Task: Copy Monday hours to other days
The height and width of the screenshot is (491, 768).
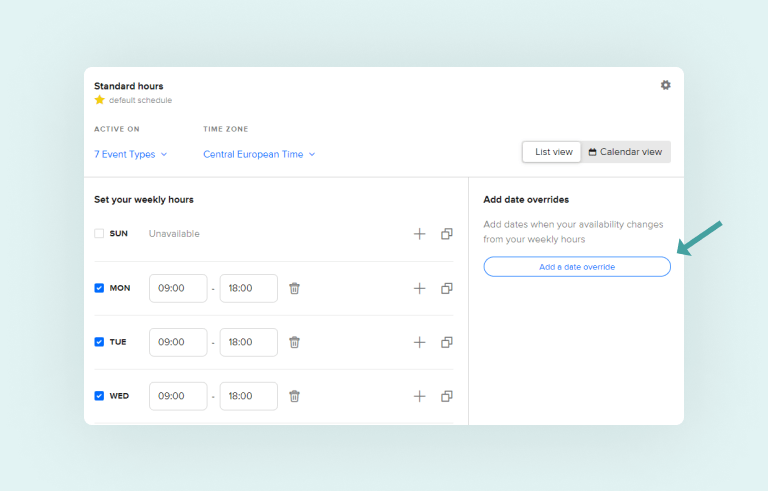Action: coord(447,288)
